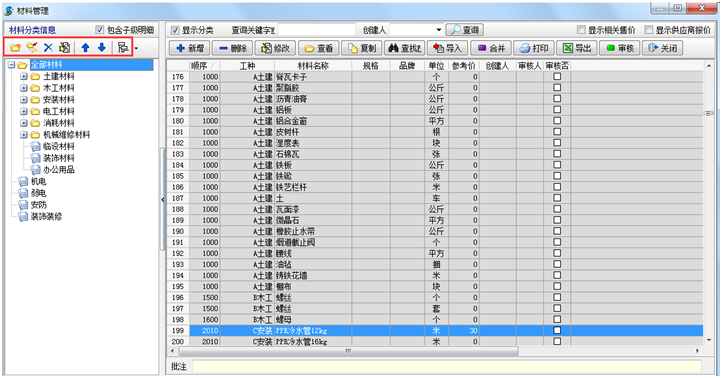Select 机电 category in the tree
722x378 pixels.
39,181
